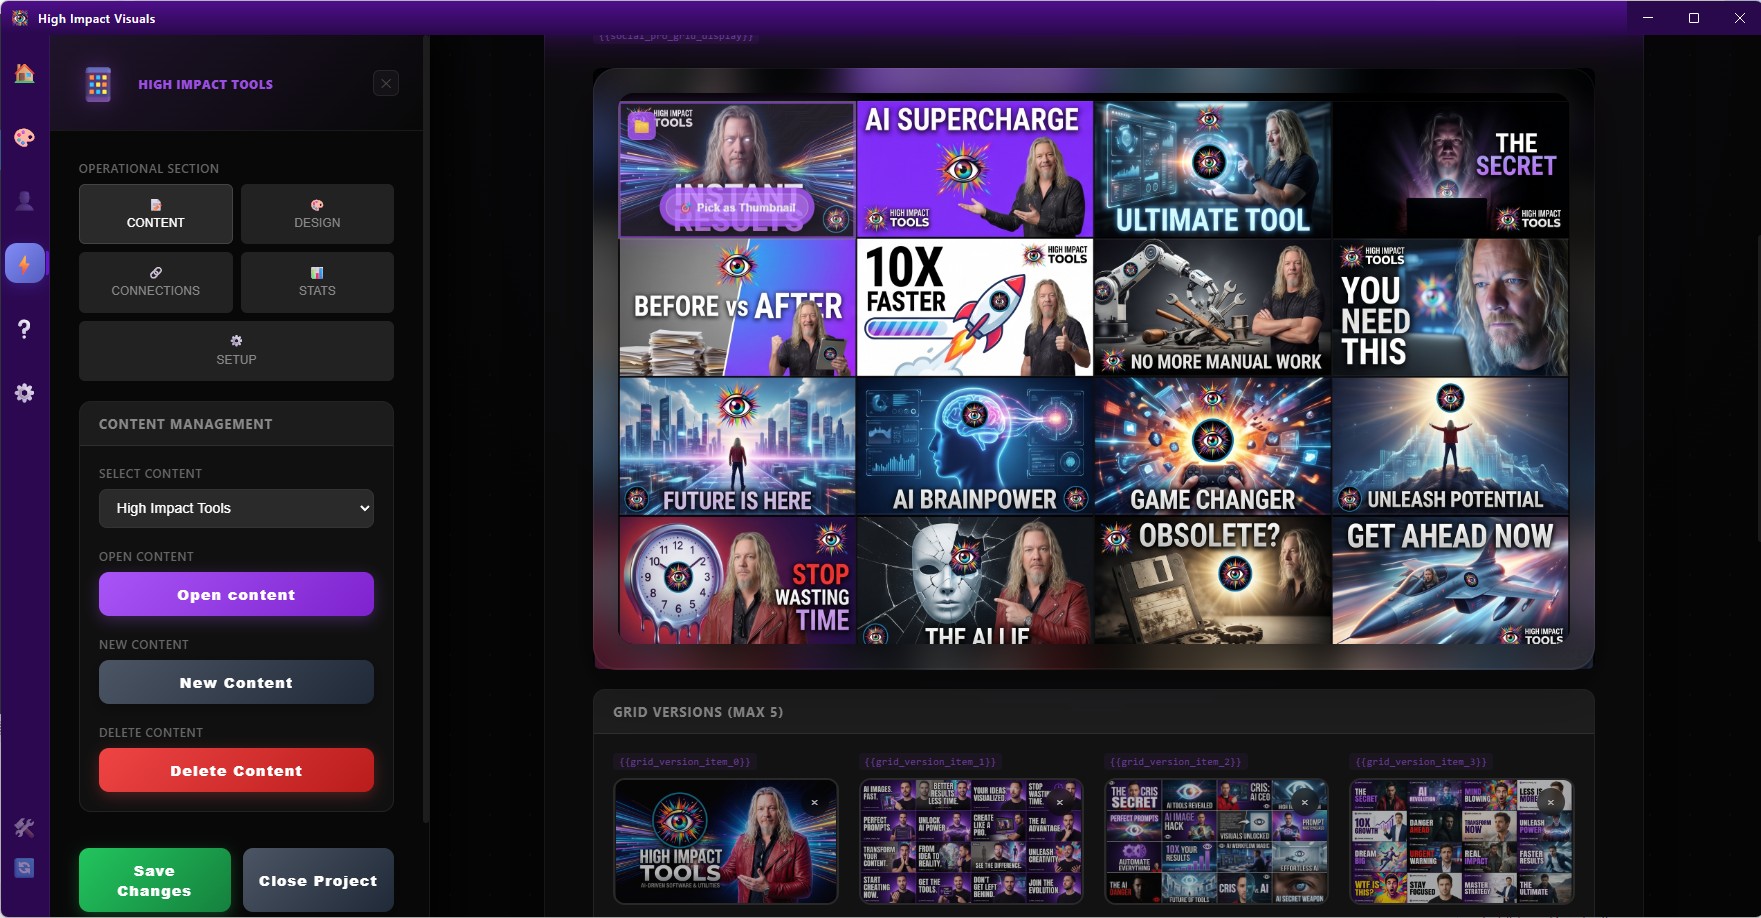Screen dimensions: 1761x918
Task: Select the lightning bolt sidebar icon
Action: (x=24, y=264)
